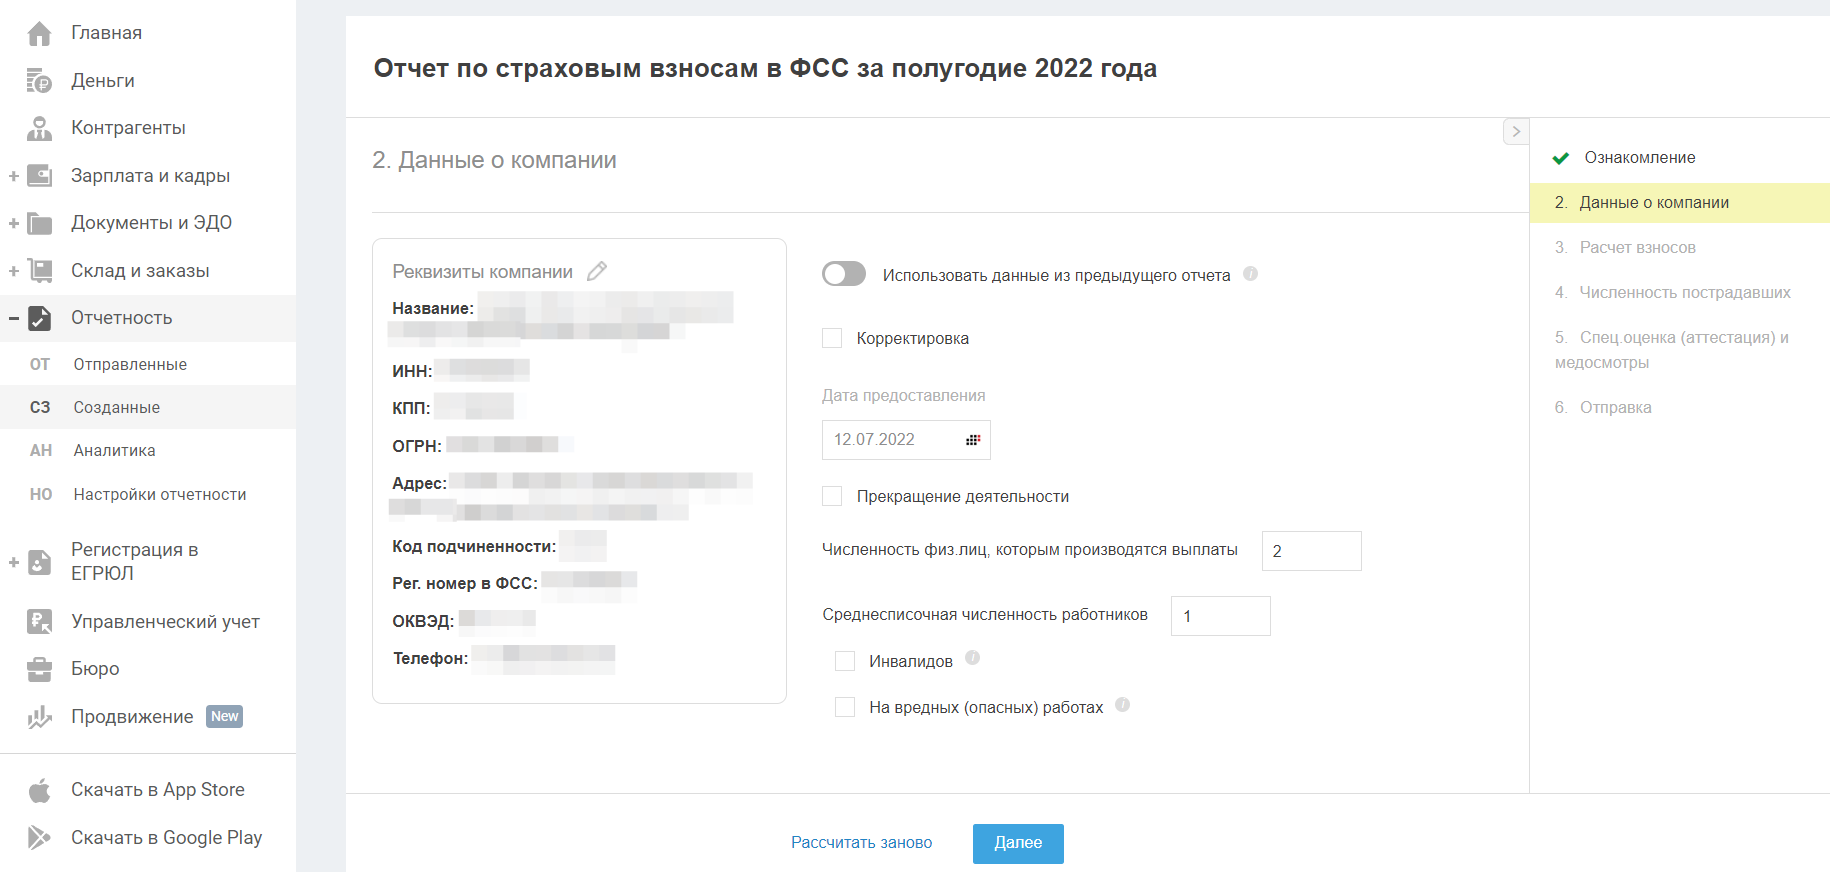The height and width of the screenshot is (872, 1830).
Task: Click the Рассчитать заново link
Action: [861, 843]
